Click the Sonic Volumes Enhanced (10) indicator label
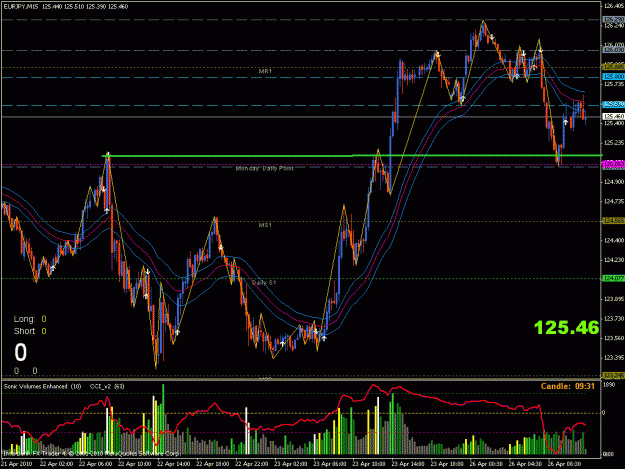Image resolution: width=625 pixels, height=469 pixels. [42, 386]
